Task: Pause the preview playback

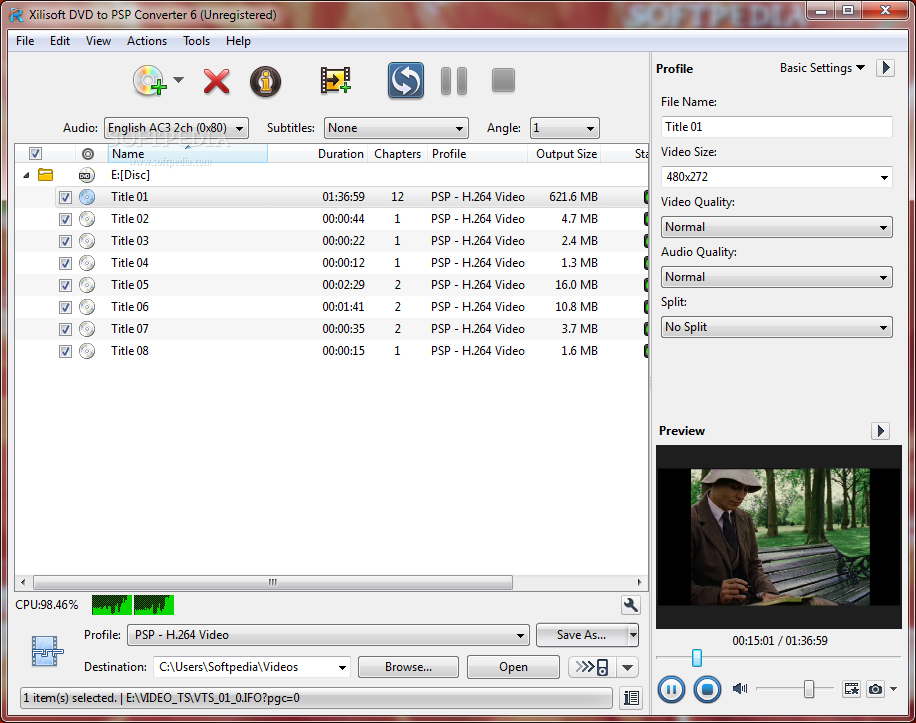Action: [x=671, y=690]
